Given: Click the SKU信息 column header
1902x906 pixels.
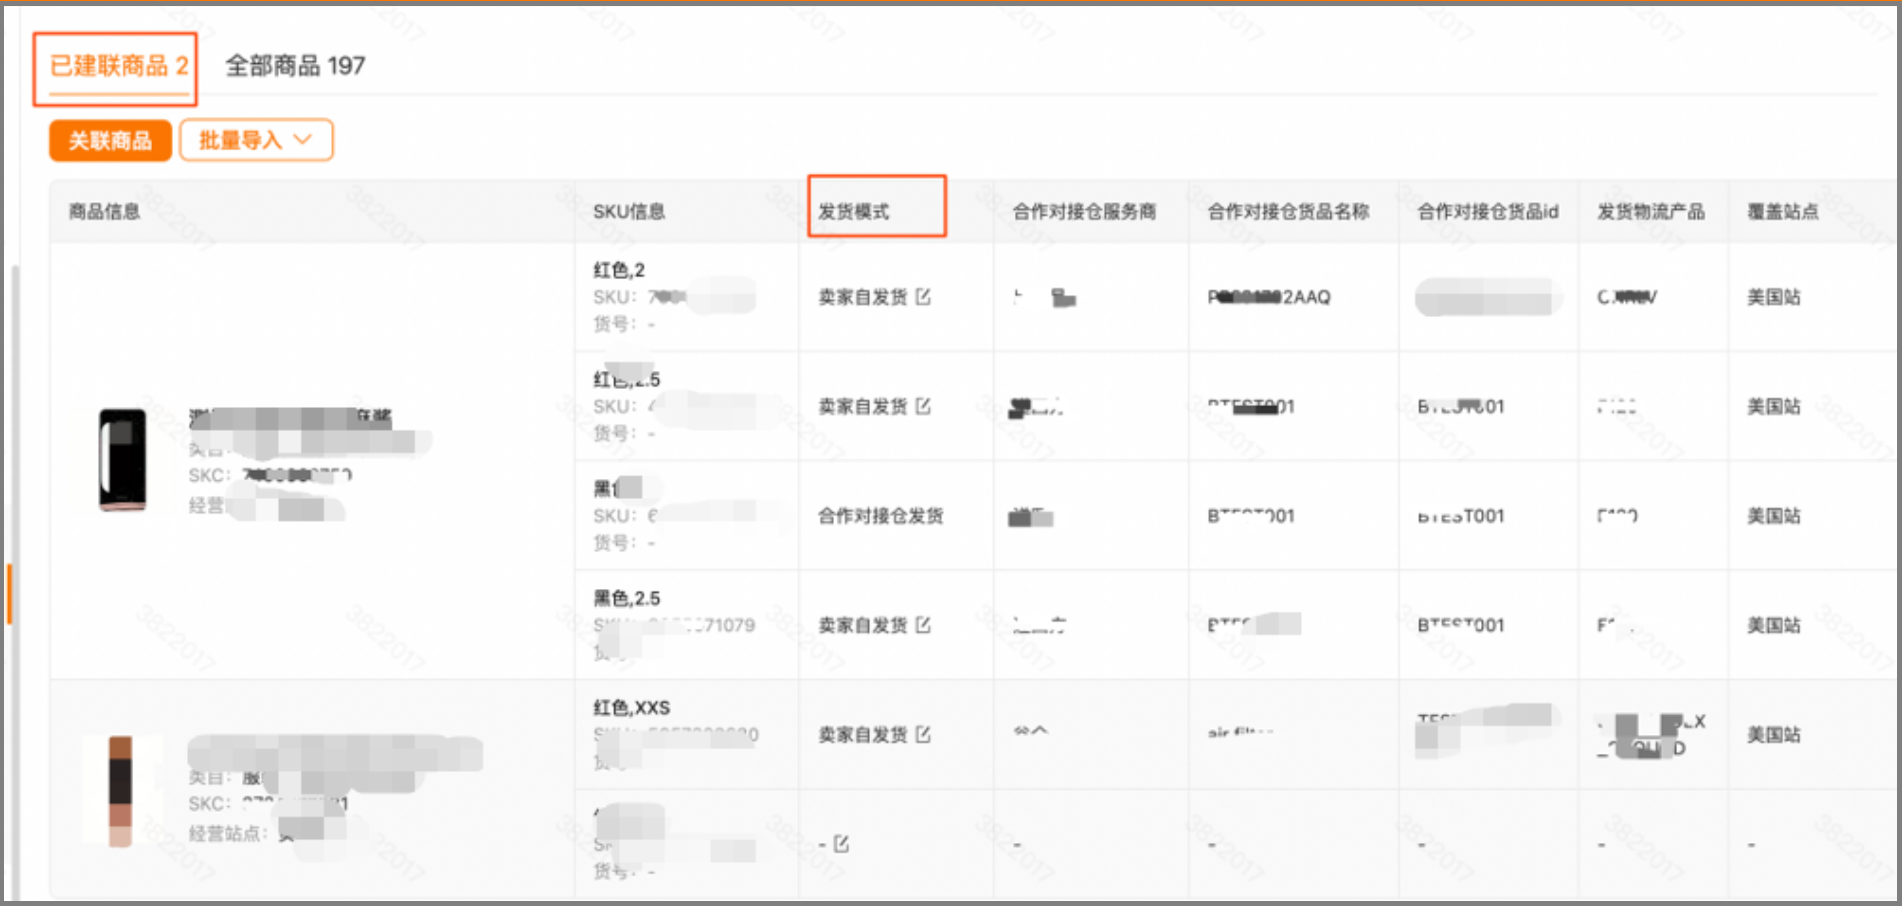Looking at the screenshot, I should 629,211.
